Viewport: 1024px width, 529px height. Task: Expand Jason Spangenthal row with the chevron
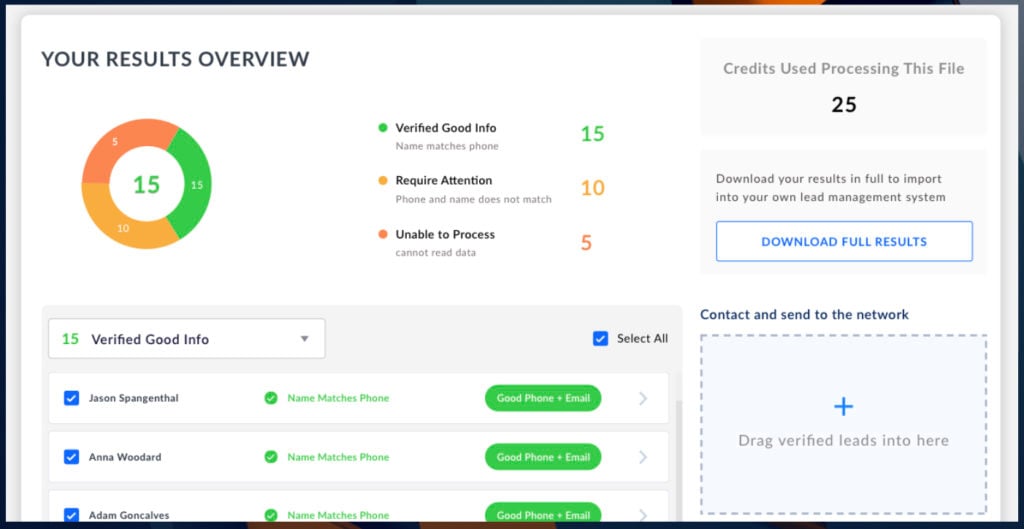point(643,398)
